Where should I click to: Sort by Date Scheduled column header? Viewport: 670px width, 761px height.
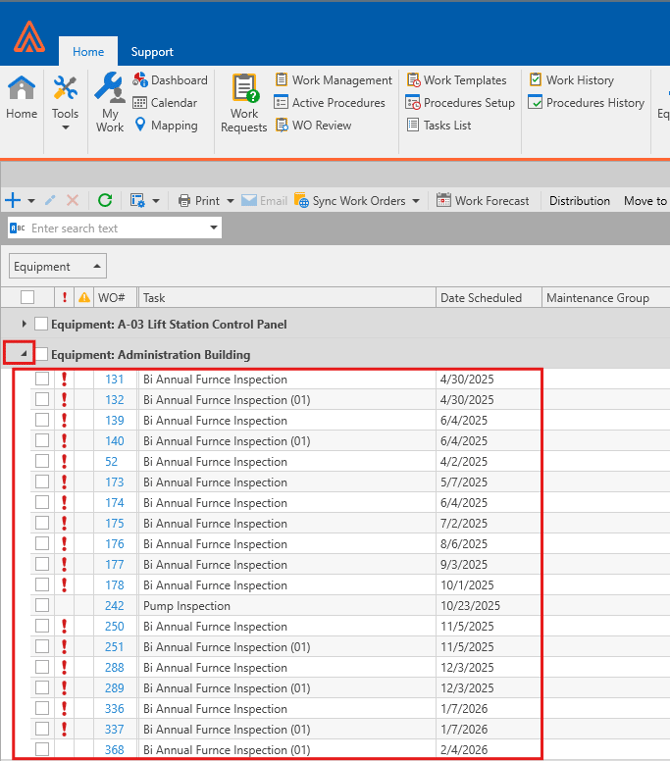(481, 298)
